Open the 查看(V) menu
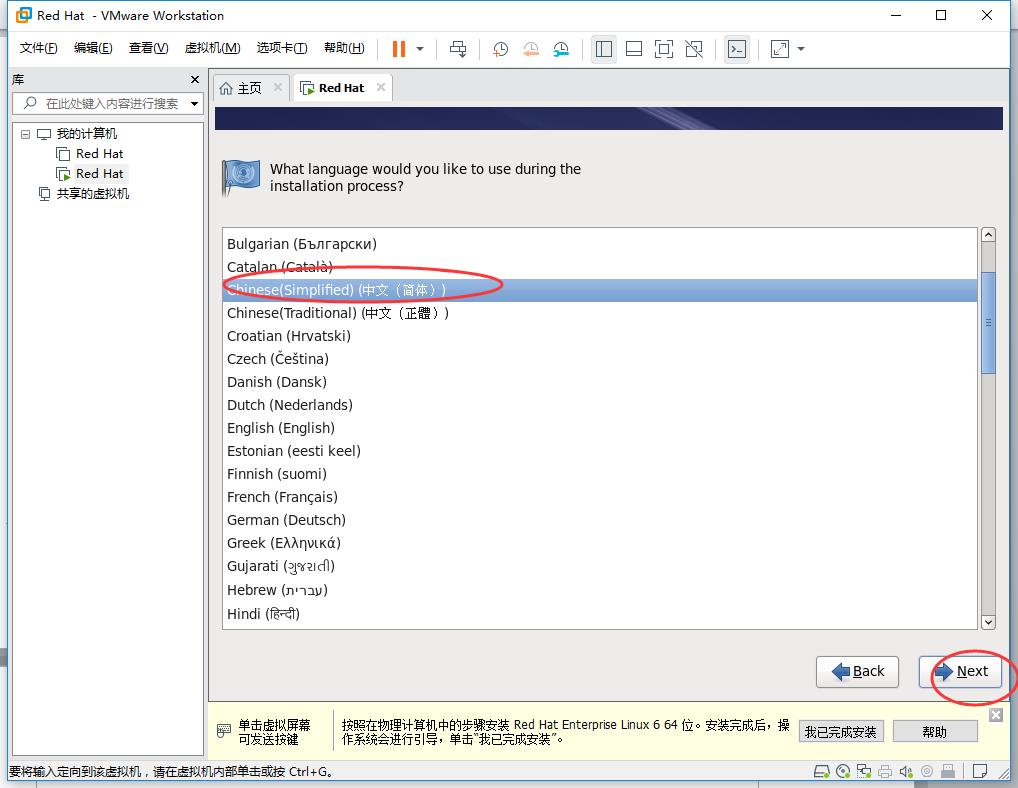This screenshot has width=1018, height=788. click(148, 48)
